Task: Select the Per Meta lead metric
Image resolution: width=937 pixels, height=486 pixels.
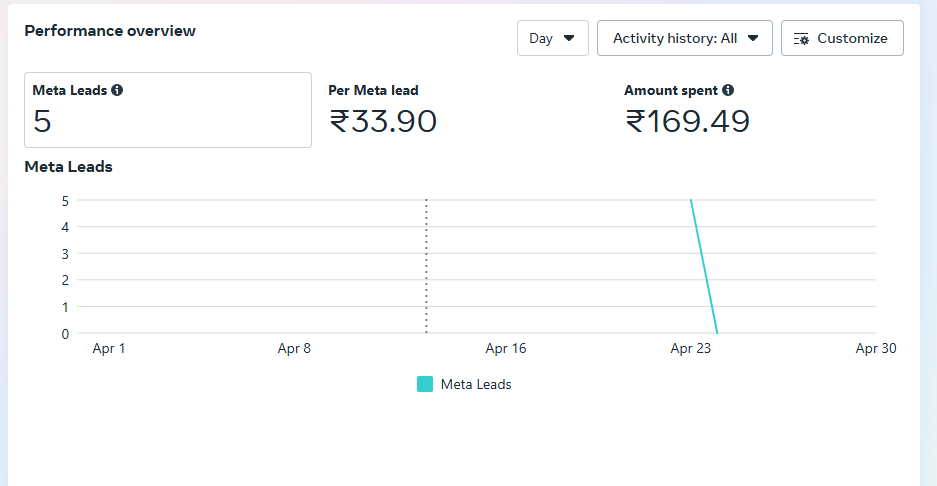Action: [x=373, y=90]
